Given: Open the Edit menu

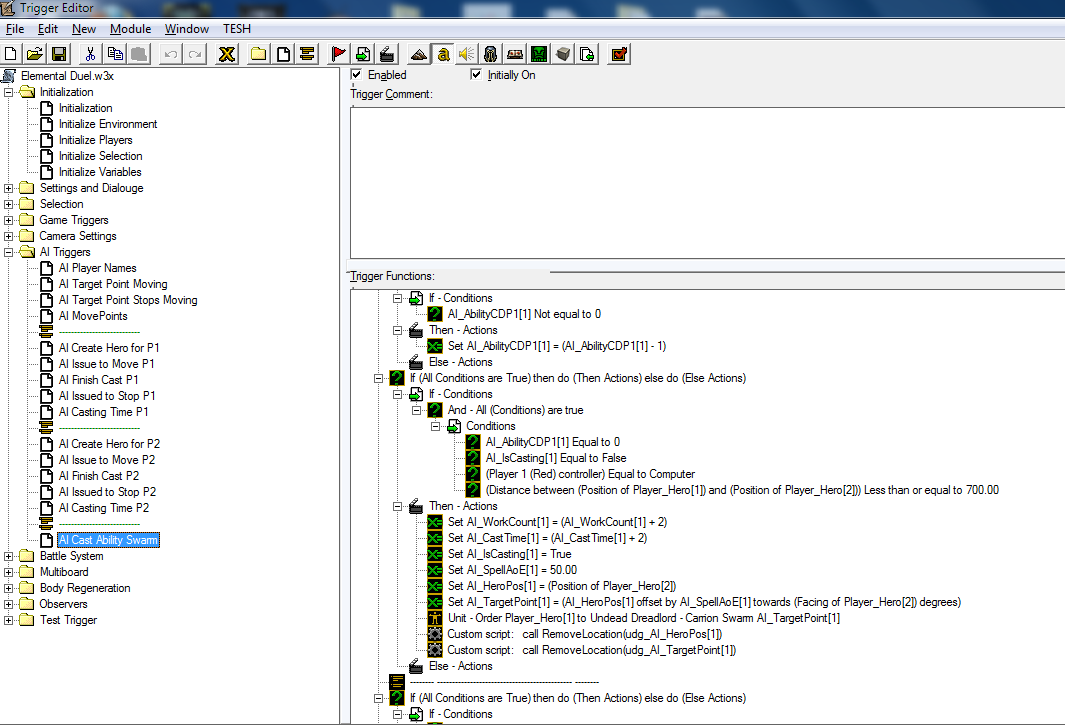Looking at the screenshot, I should coord(48,29).
